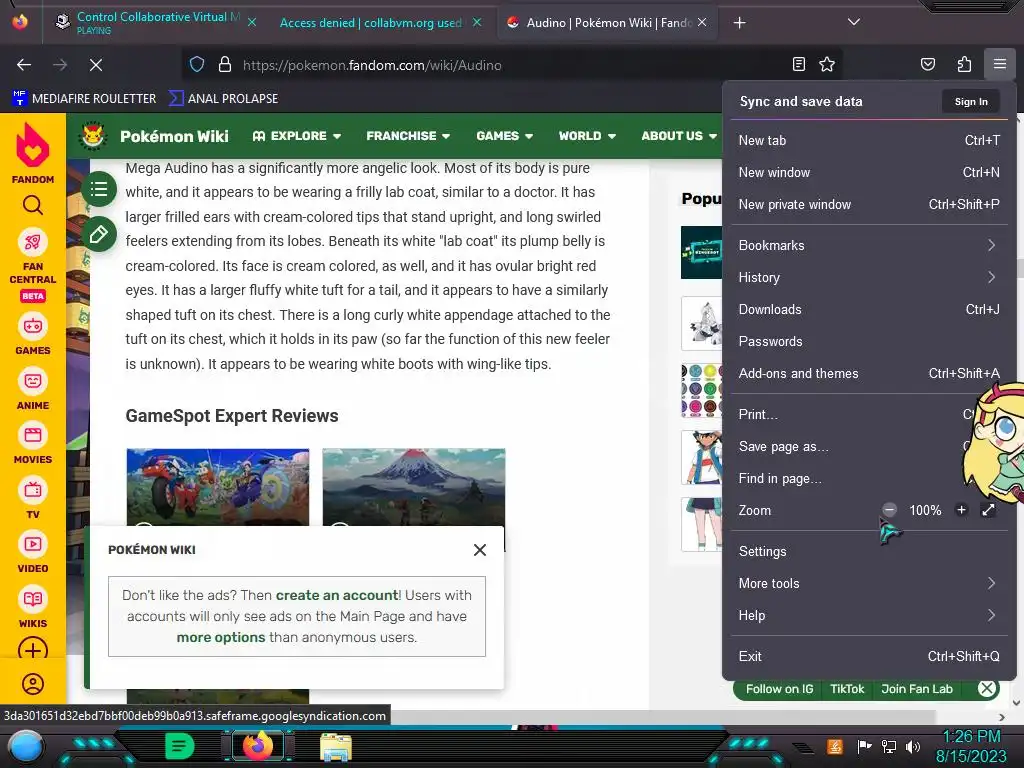The width and height of the screenshot is (1024, 768).
Task: Click the TikTok button
Action: 846,689
